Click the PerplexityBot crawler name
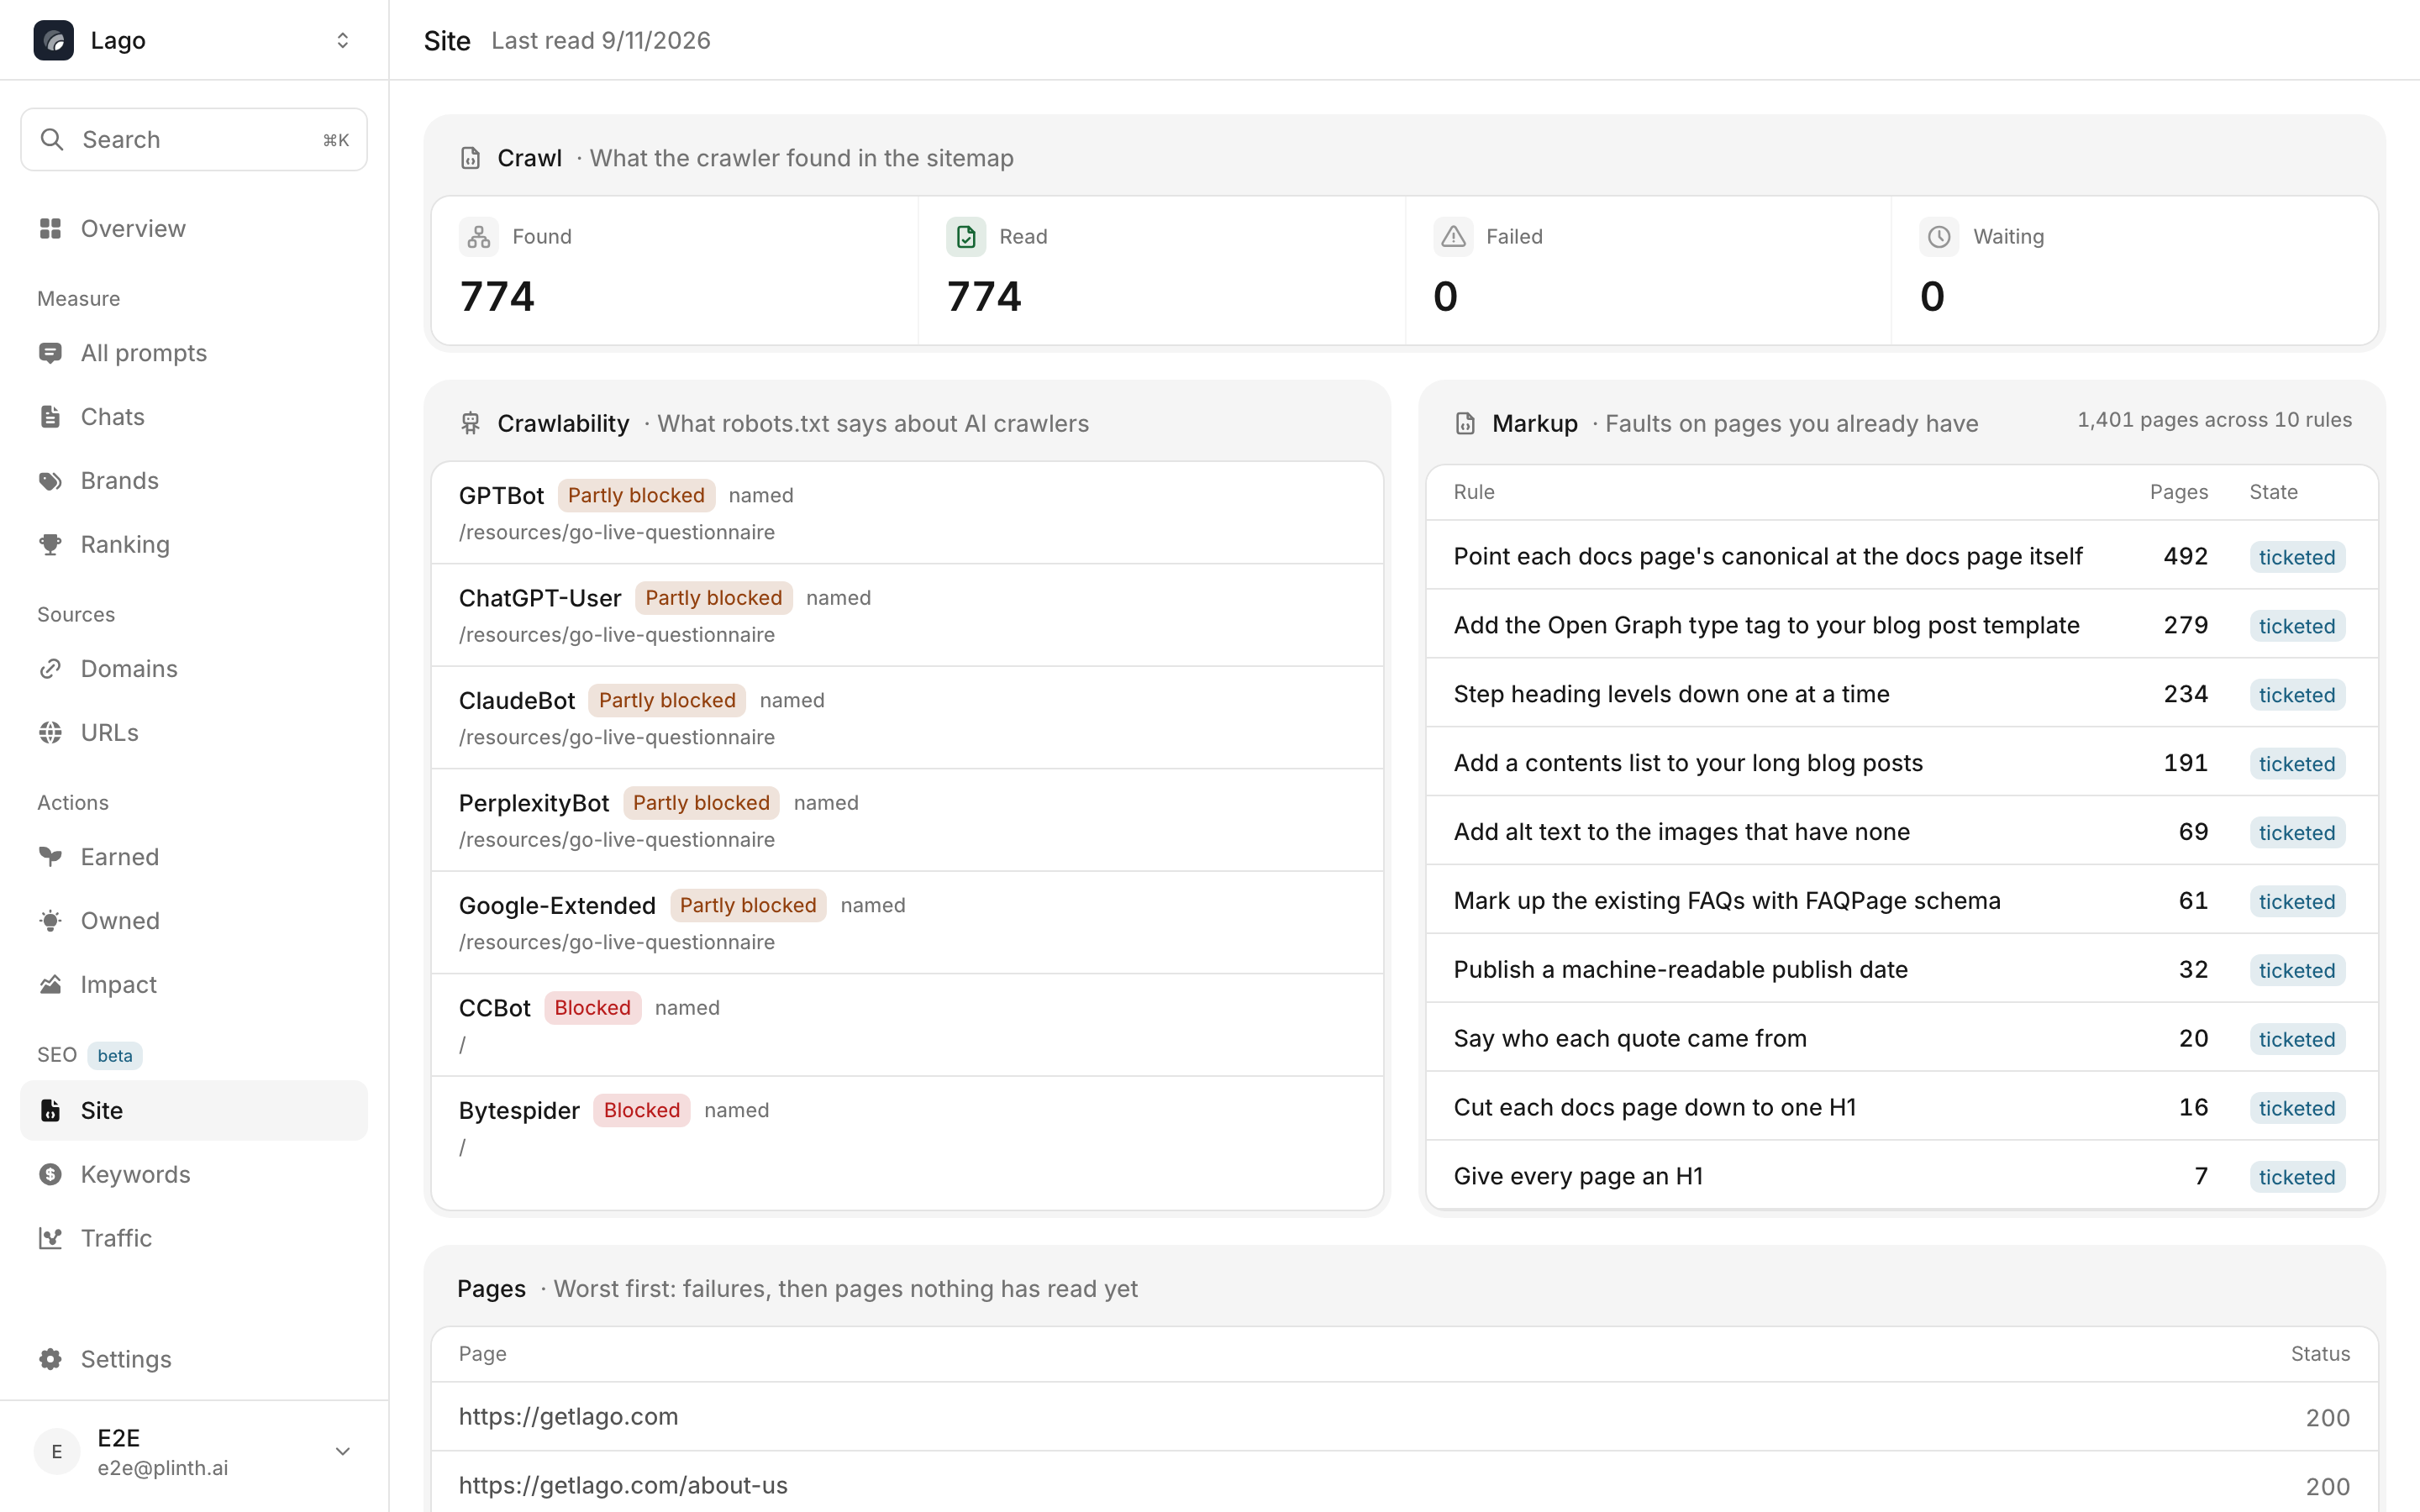 pos(534,803)
